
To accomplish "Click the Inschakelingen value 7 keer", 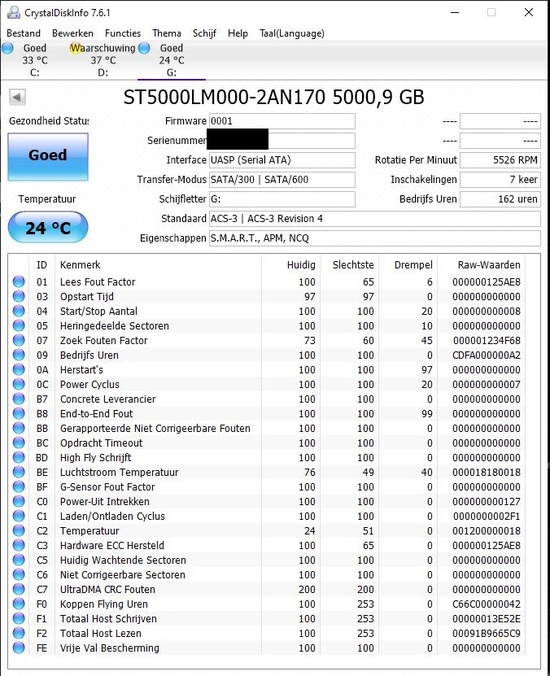I will click(x=500, y=179).
